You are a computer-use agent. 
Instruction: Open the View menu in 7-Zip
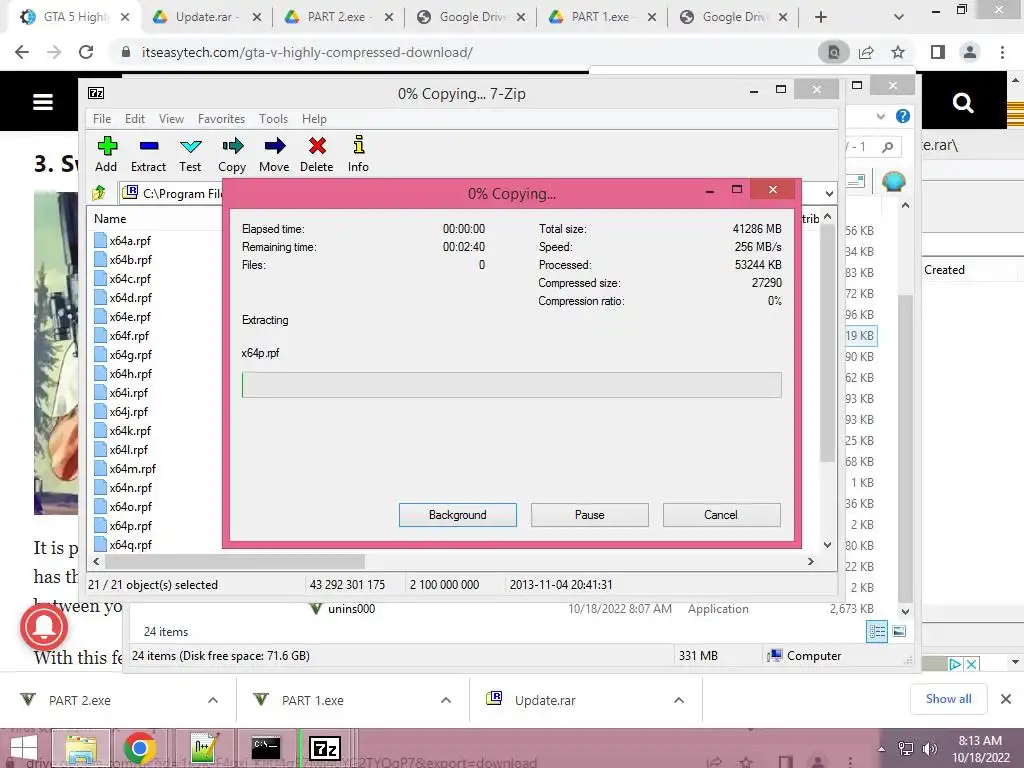pyautogui.click(x=171, y=119)
